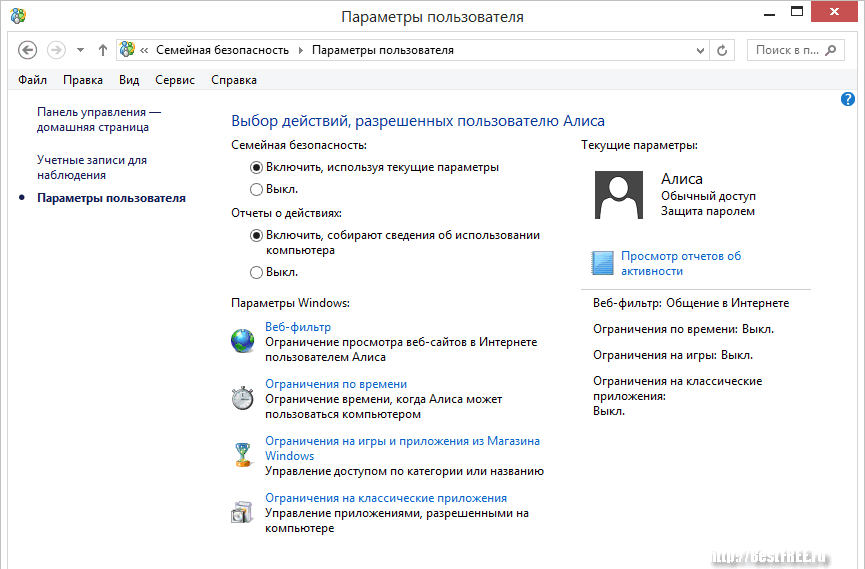Refresh the page with the refresh button

point(722,51)
